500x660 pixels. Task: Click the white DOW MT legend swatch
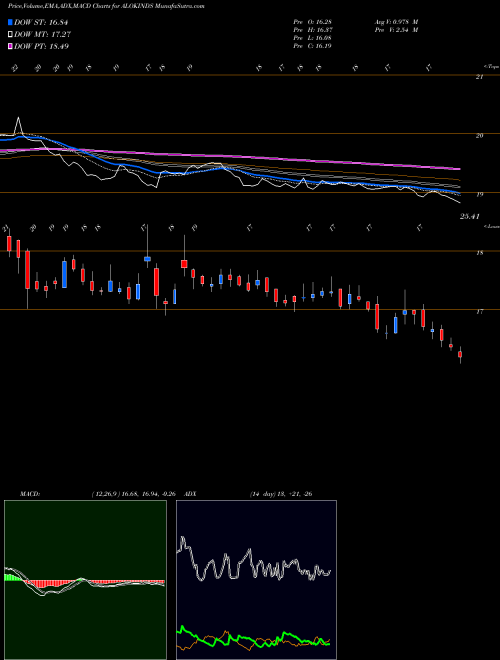10,35
